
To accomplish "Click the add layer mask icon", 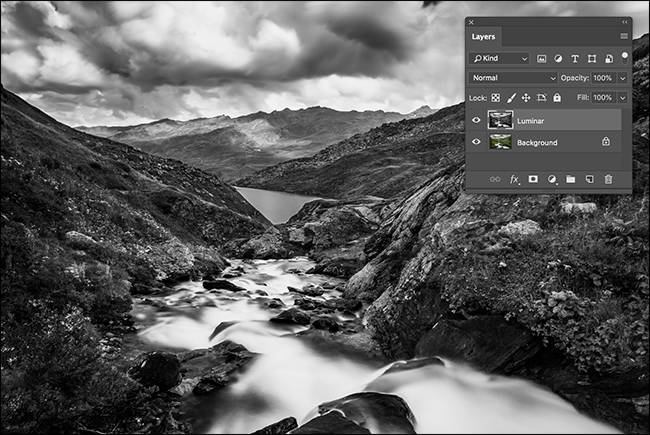I will [x=533, y=179].
